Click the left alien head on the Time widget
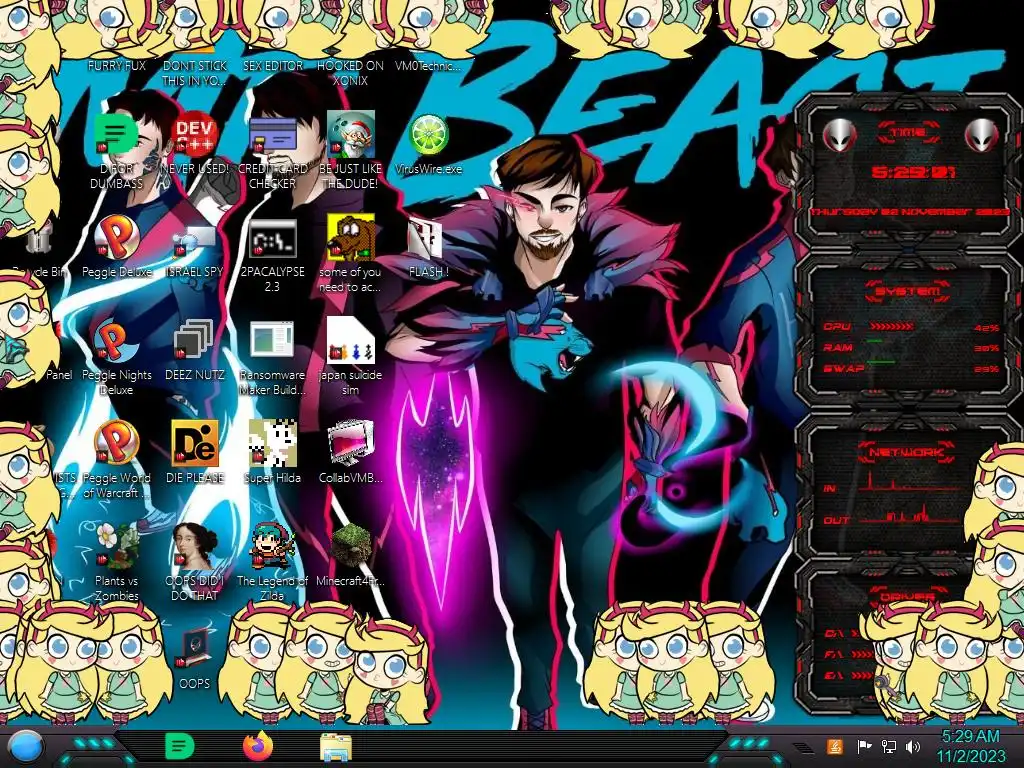 point(839,135)
